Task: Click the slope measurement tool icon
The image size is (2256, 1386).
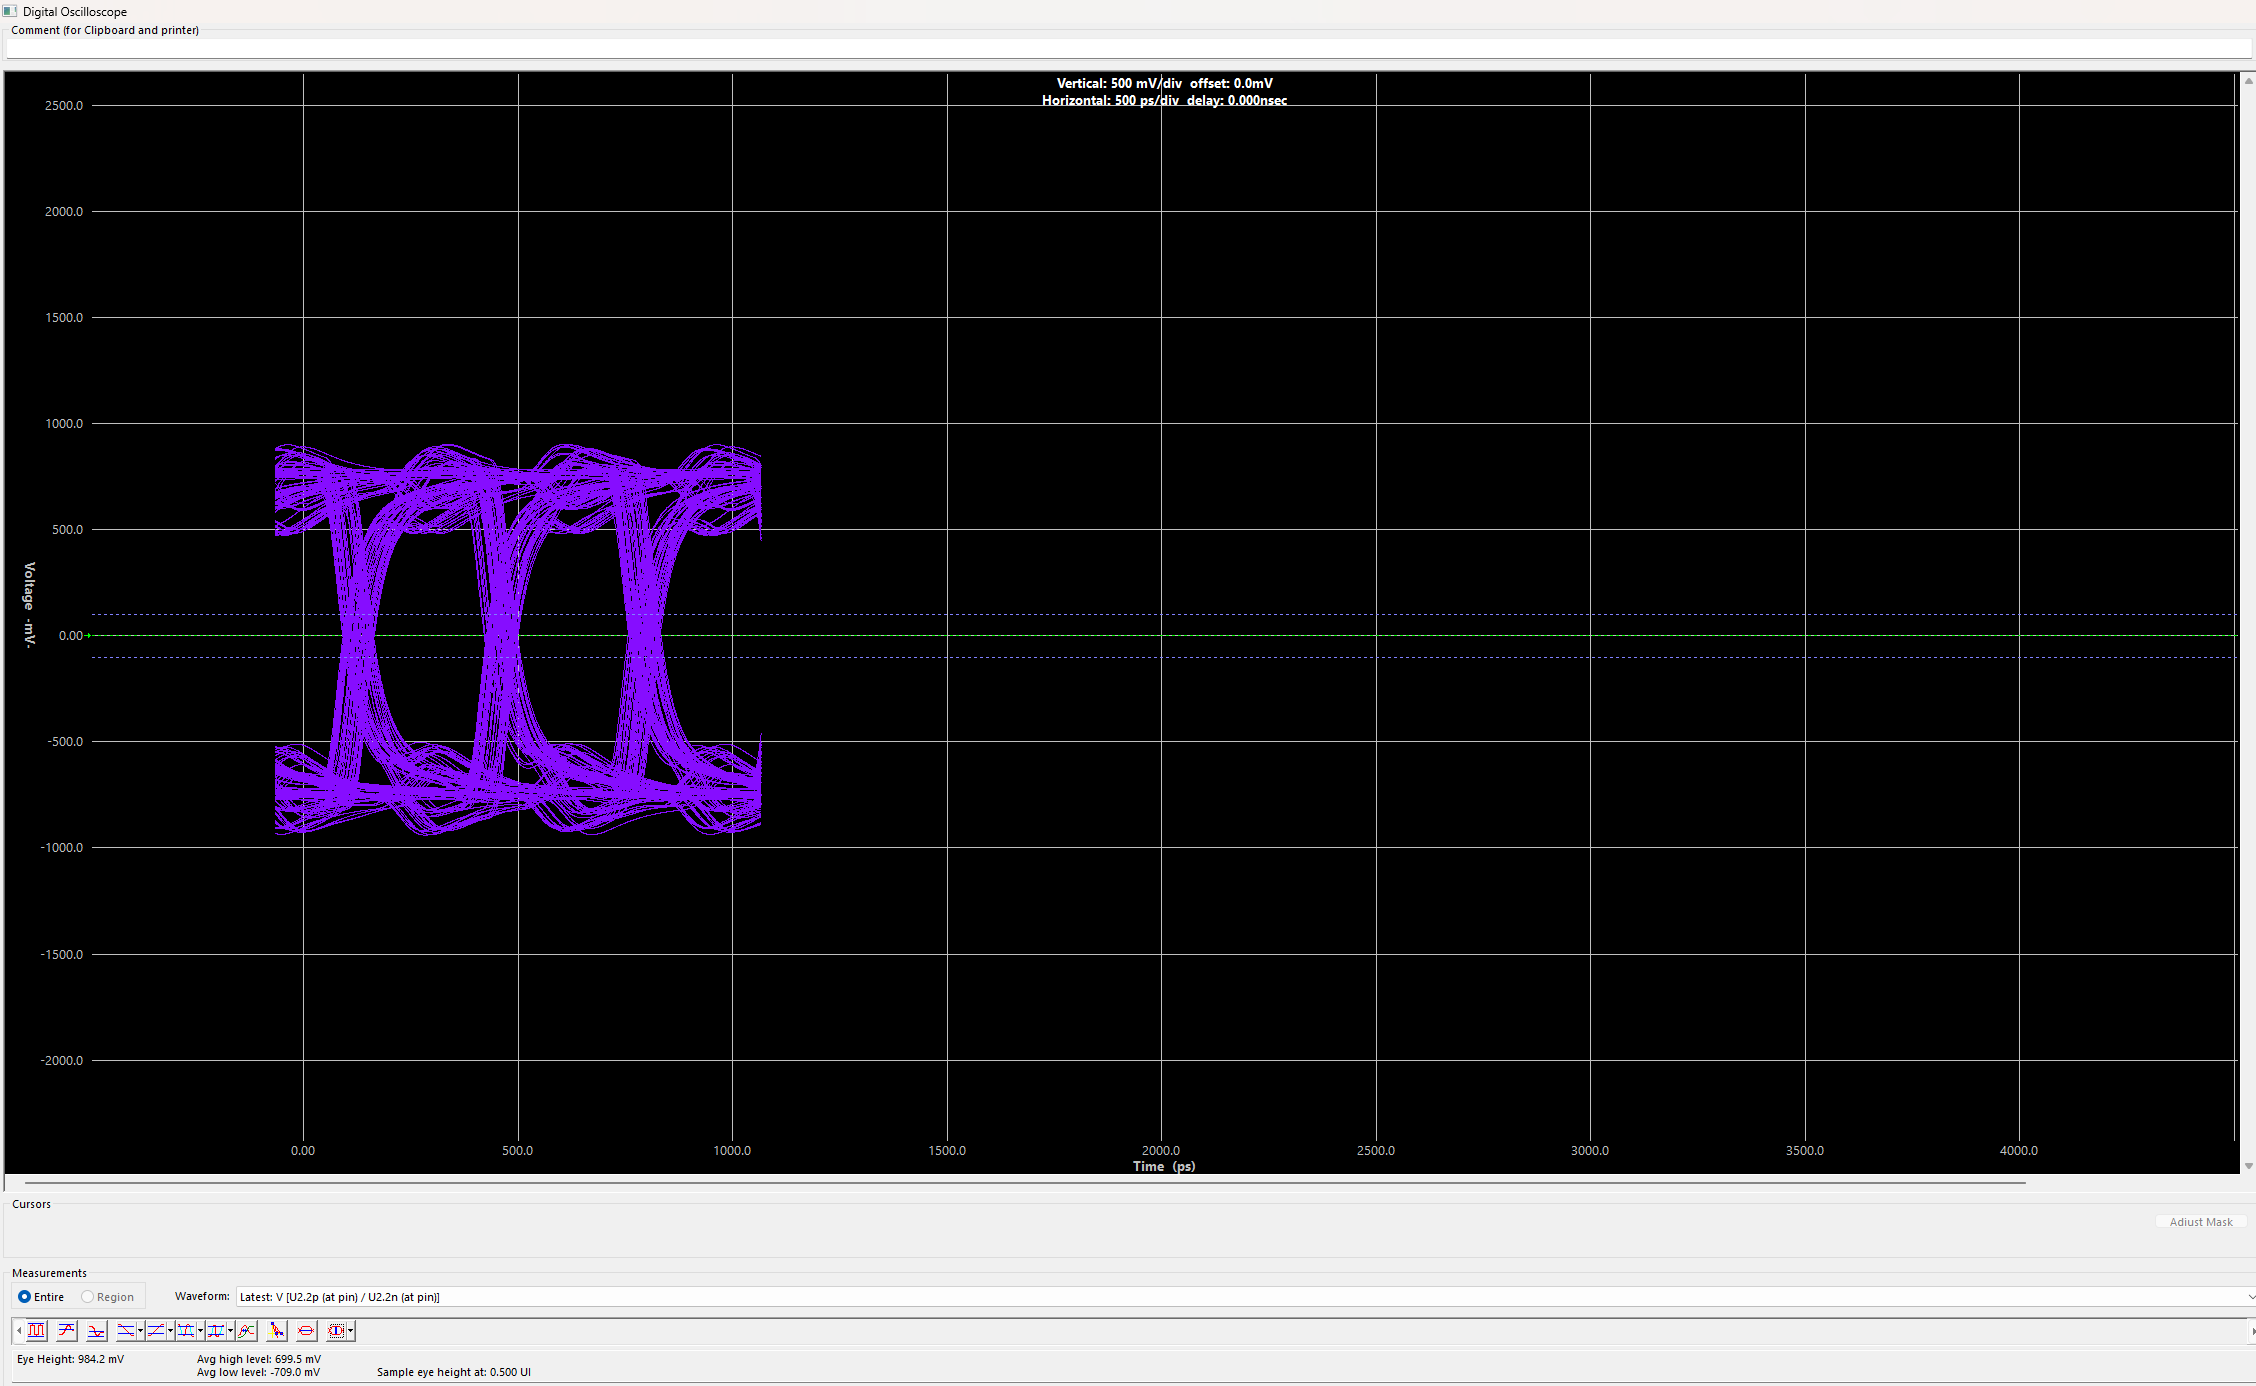Action: pyautogui.click(x=276, y=1331)
